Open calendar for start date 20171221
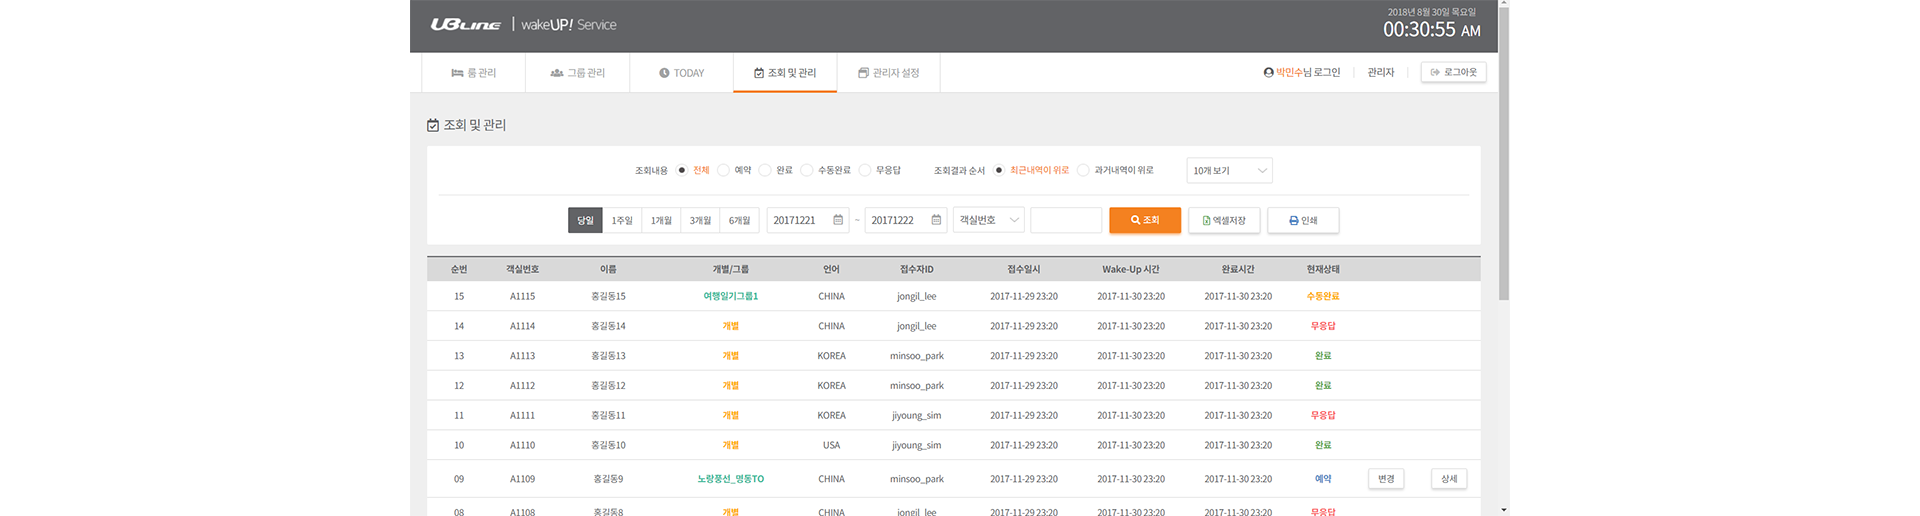The height and width of the screenshot is (516, 1920). (x=838, y=220)
